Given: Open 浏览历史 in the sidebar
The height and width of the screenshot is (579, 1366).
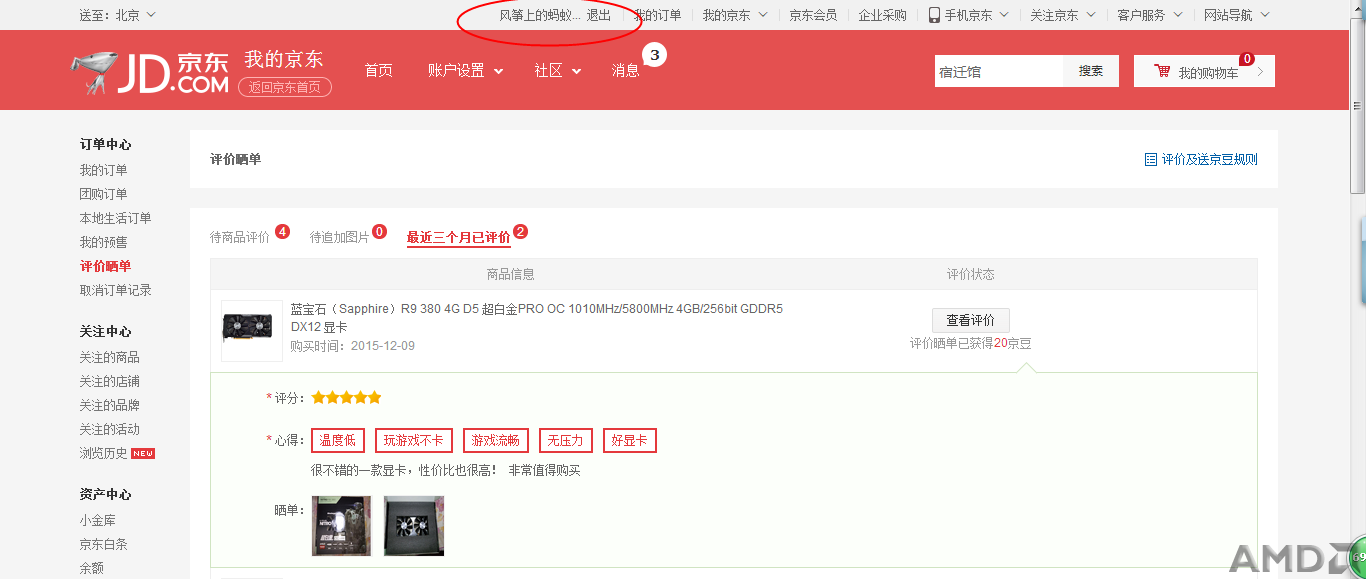Looking at the screenshot, I should pyautogui.click(x=104, y=453).
